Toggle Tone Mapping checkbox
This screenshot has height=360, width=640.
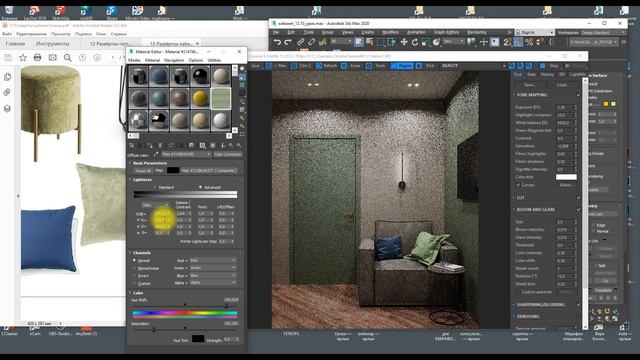pyautogui.click(x=578, y=95)
